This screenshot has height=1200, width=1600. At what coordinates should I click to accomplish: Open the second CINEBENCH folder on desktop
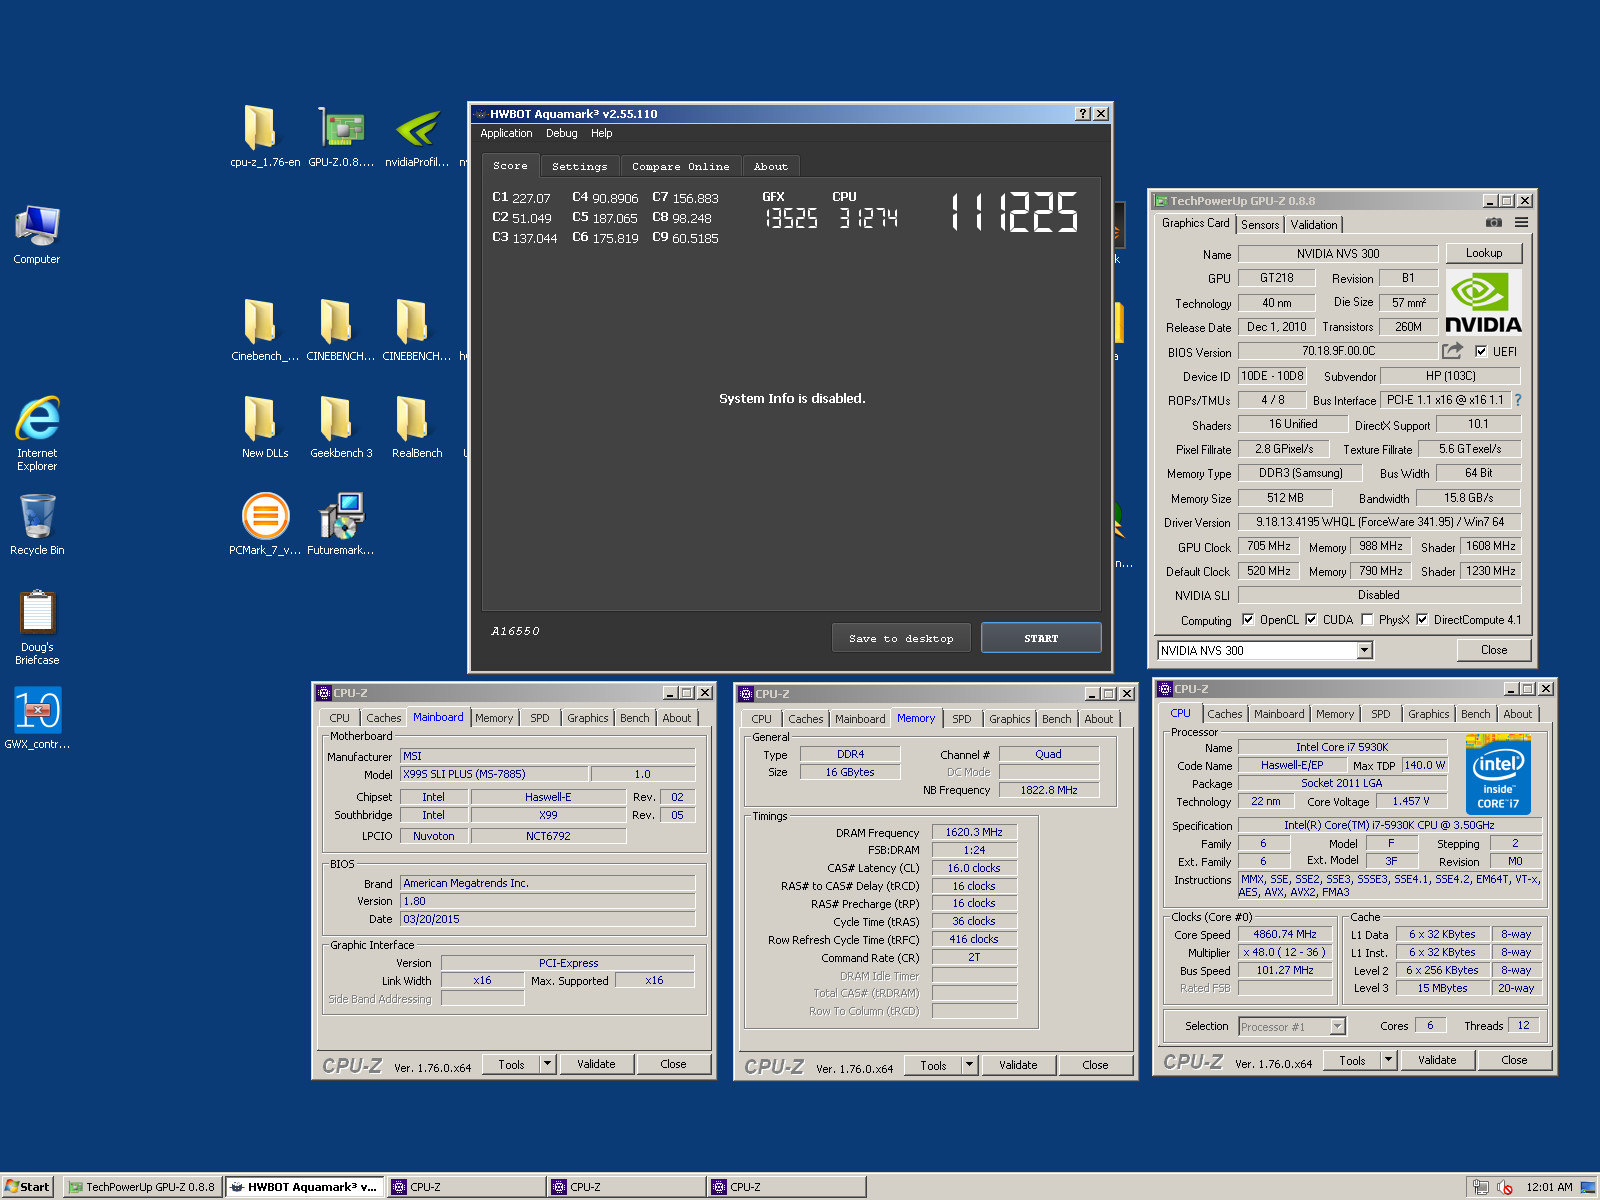417,331
